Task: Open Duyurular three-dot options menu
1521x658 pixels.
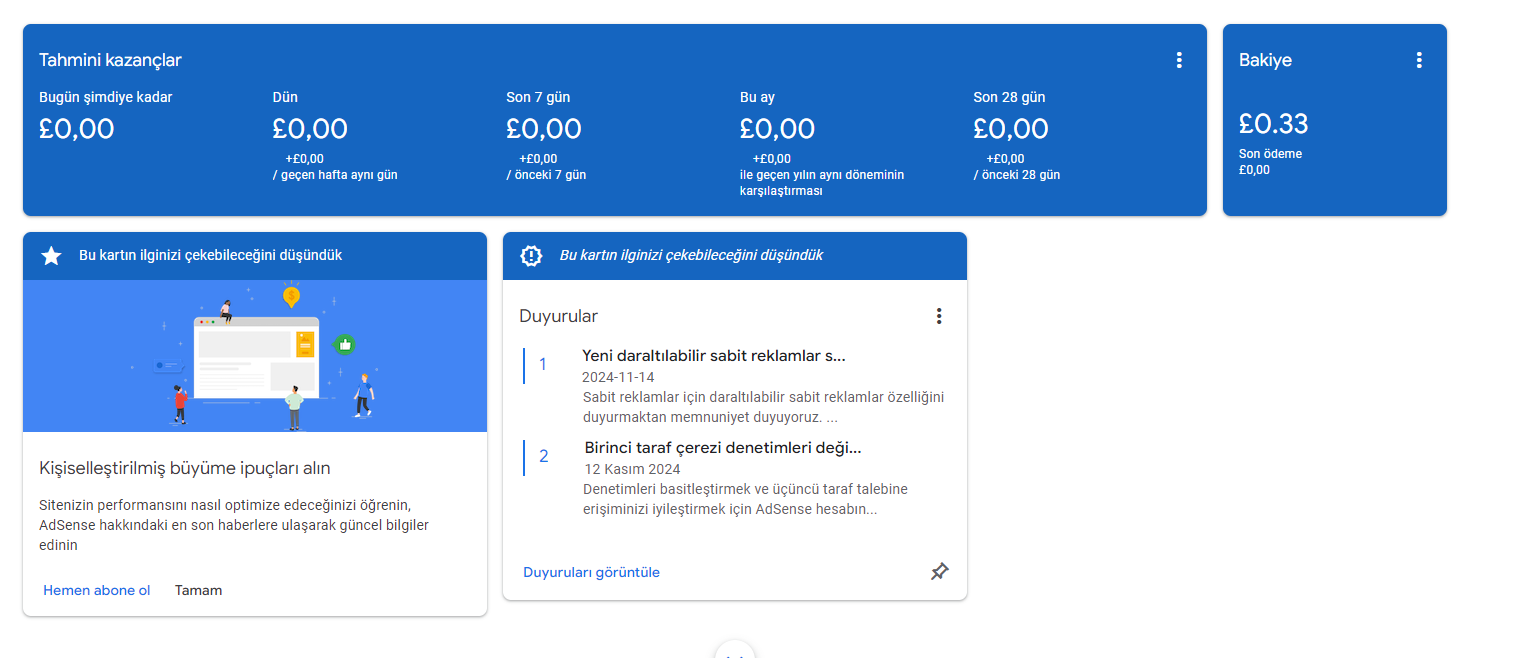Action: pyautogui.click(x=939, y=316)
